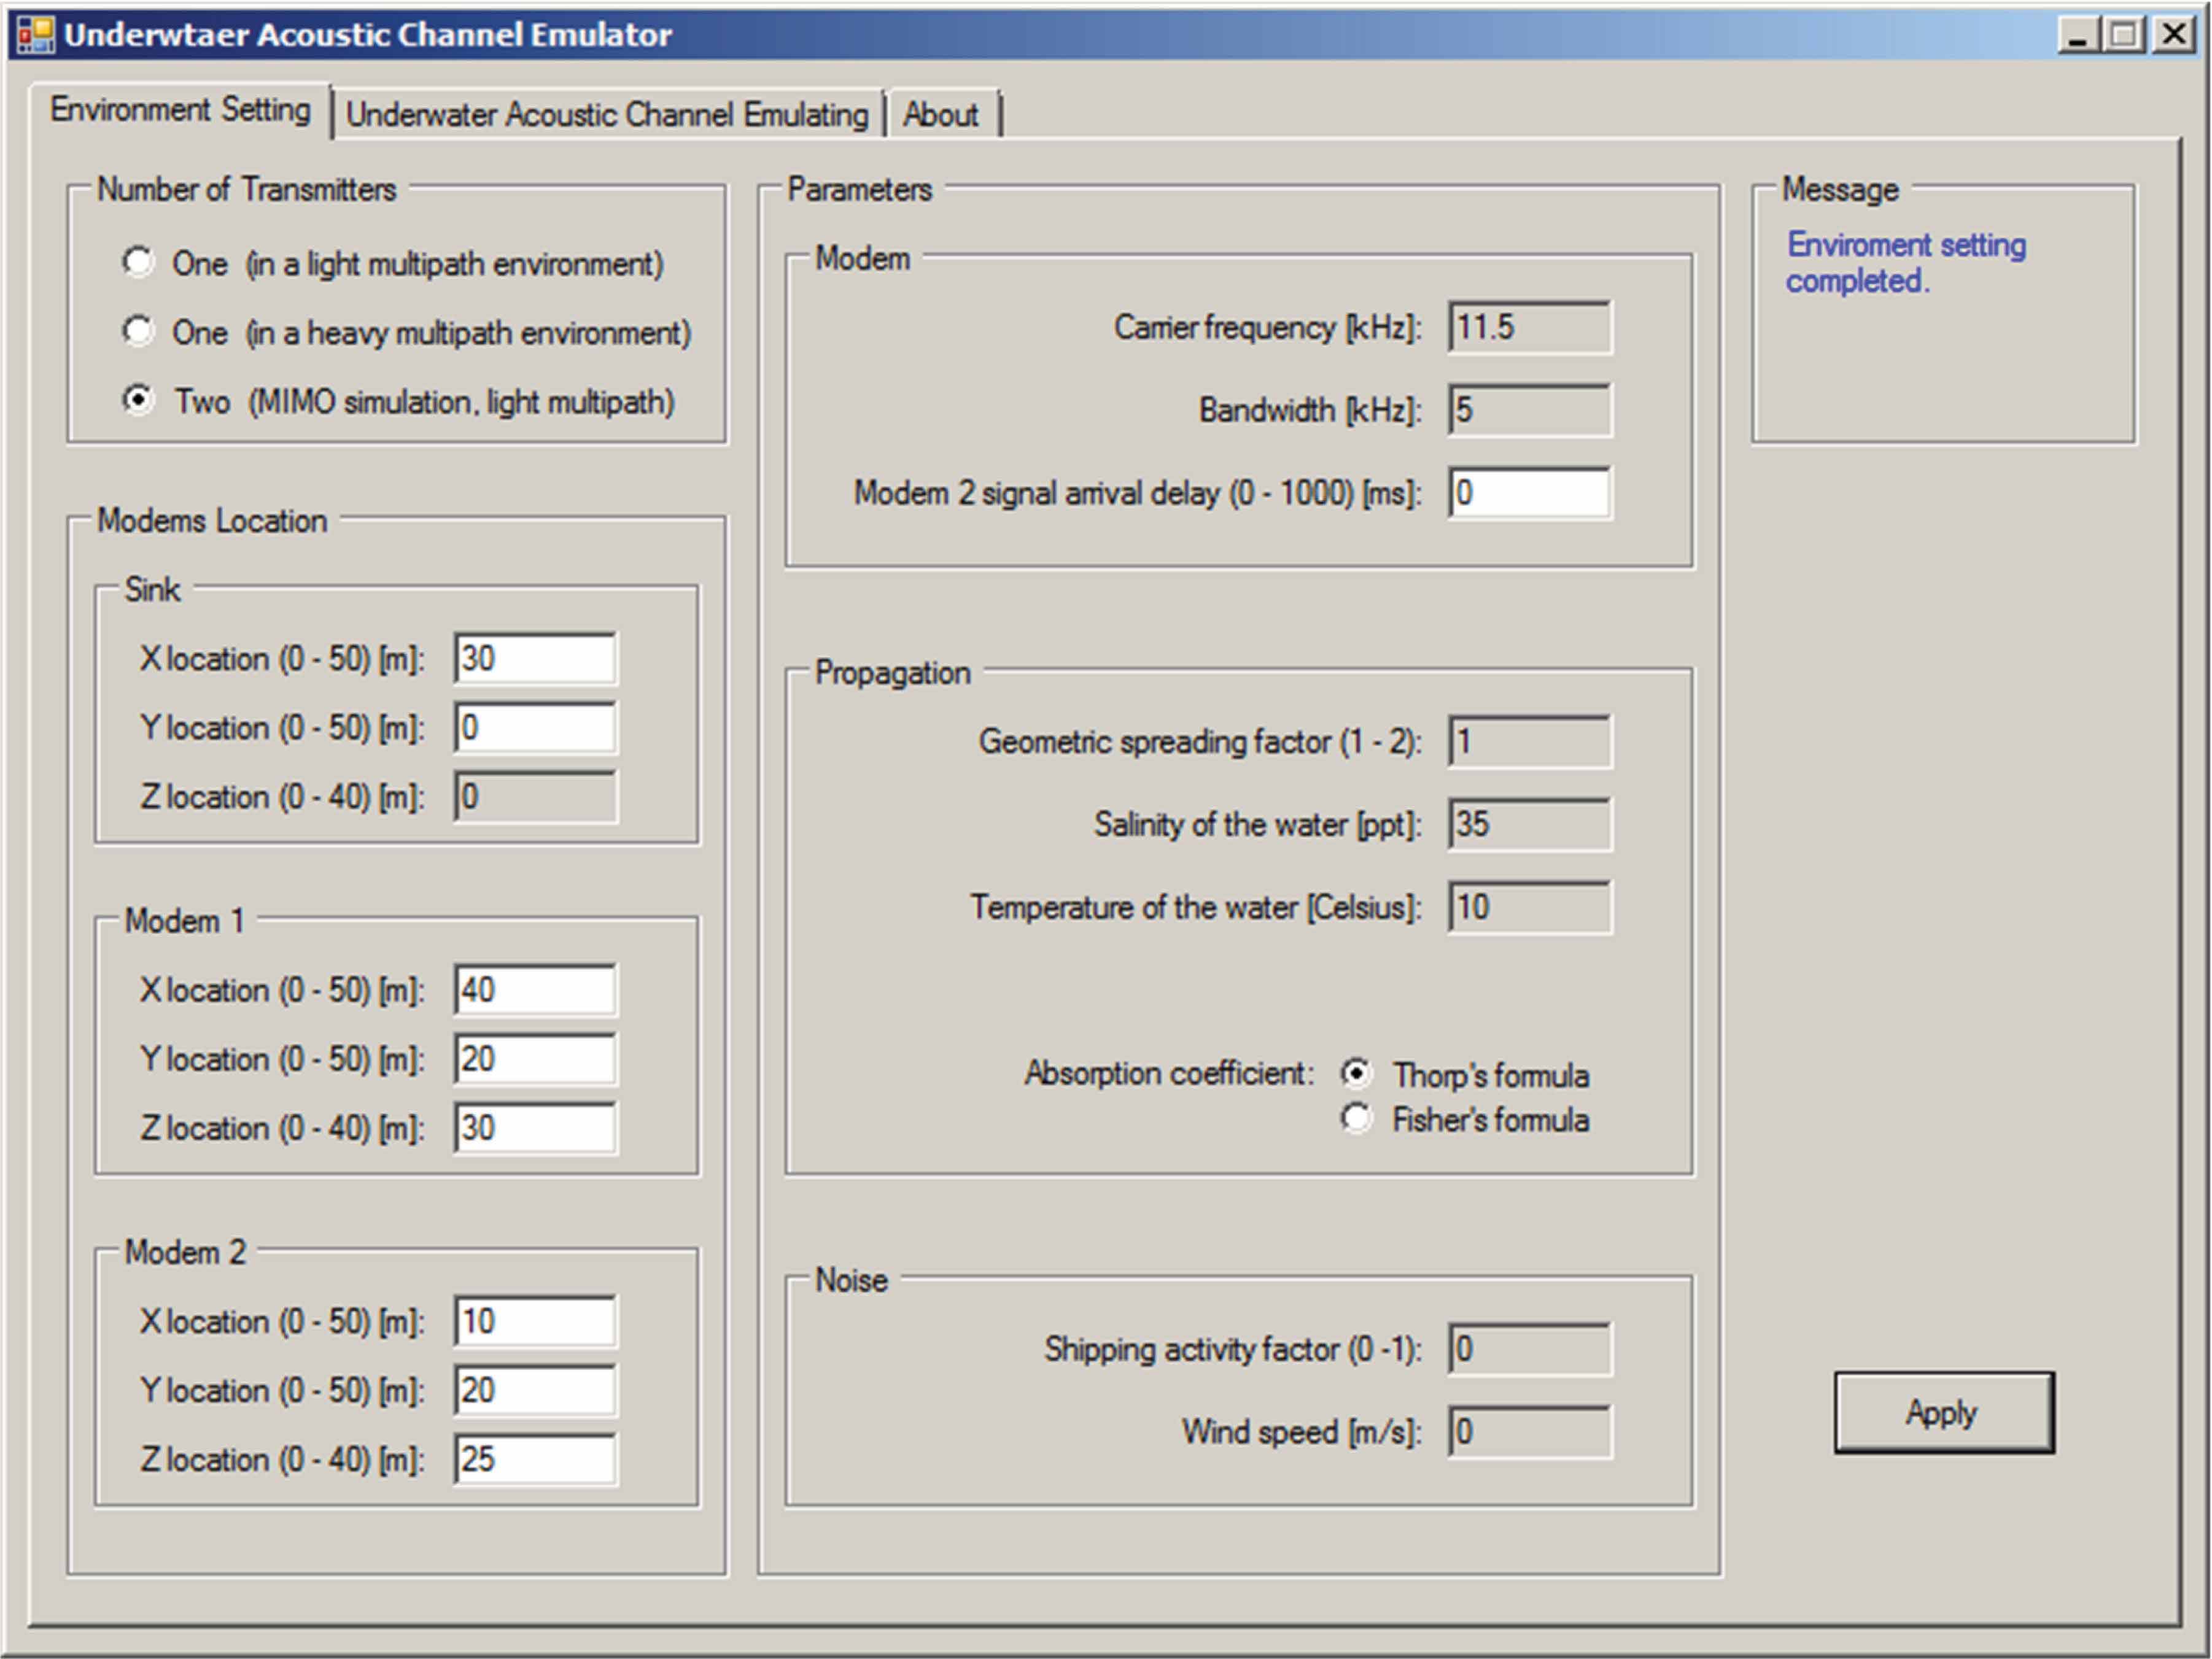Click Sink X location input field
This screenshot has height=1659, width=2212.
[535, 658]
